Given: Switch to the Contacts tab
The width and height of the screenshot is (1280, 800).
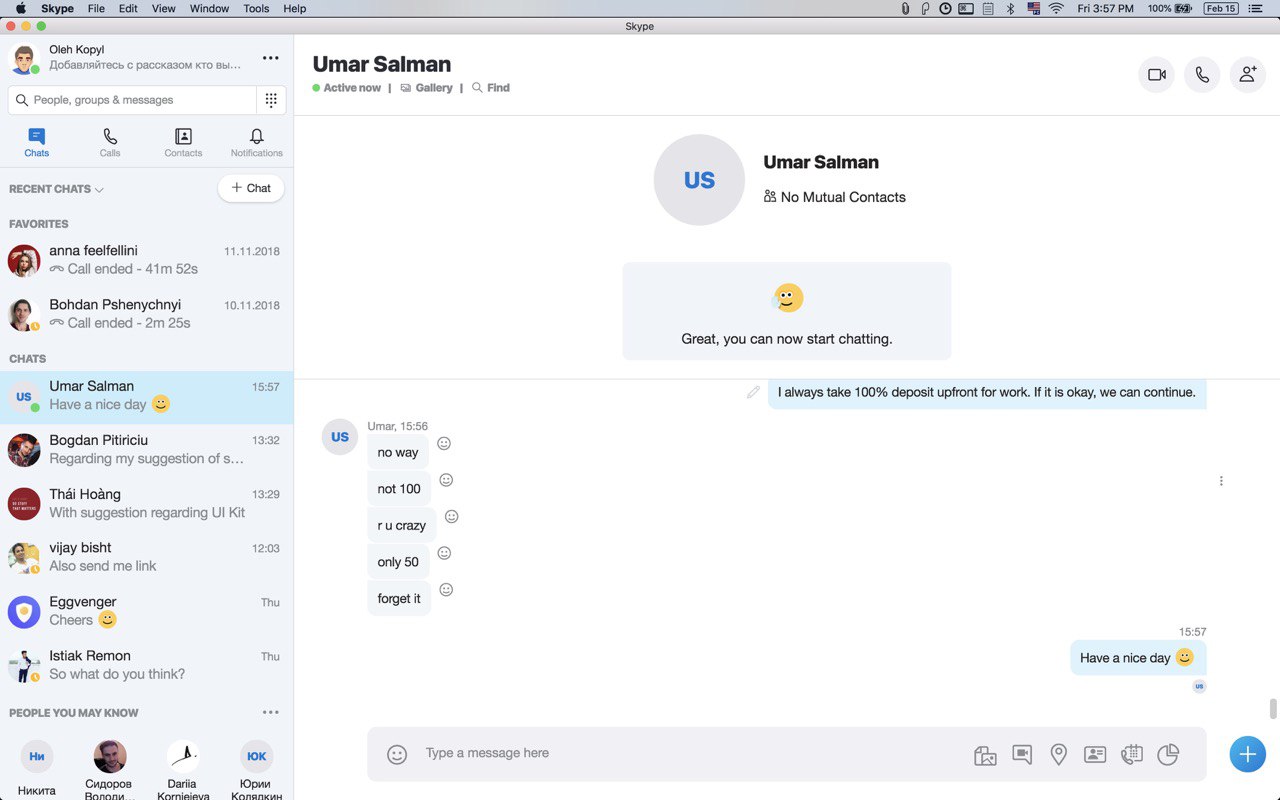Looking at the screenshot, I should pyautogui.click(x=183, y=143).
